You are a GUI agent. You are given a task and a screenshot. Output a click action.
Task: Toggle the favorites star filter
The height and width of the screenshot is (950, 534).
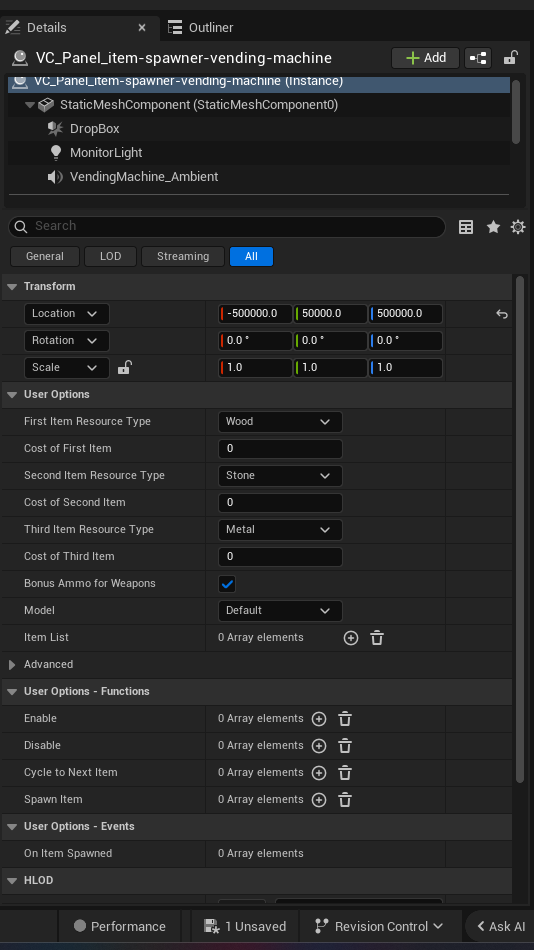pos(493,227)
